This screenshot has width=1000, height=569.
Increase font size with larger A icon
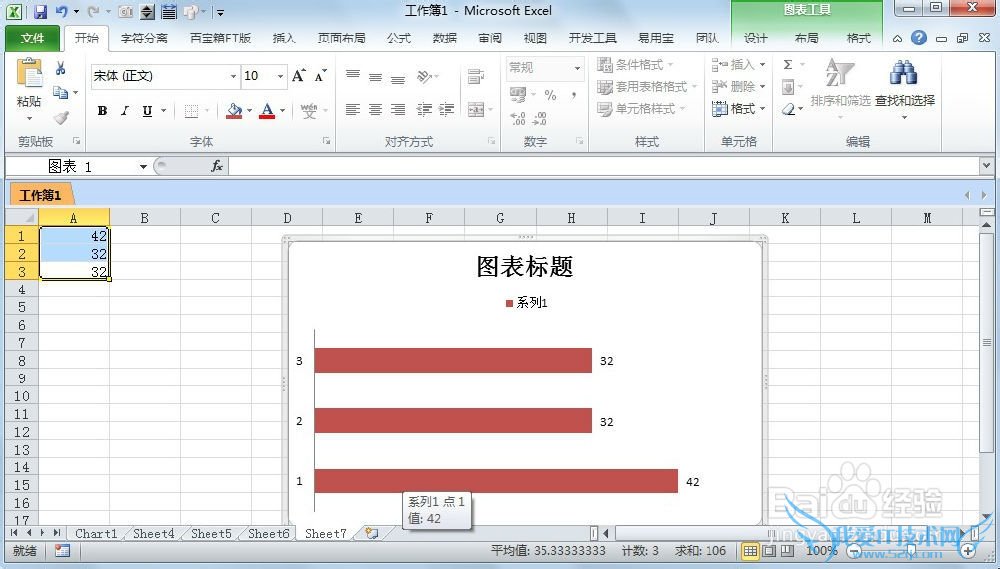tap(298, 76)
